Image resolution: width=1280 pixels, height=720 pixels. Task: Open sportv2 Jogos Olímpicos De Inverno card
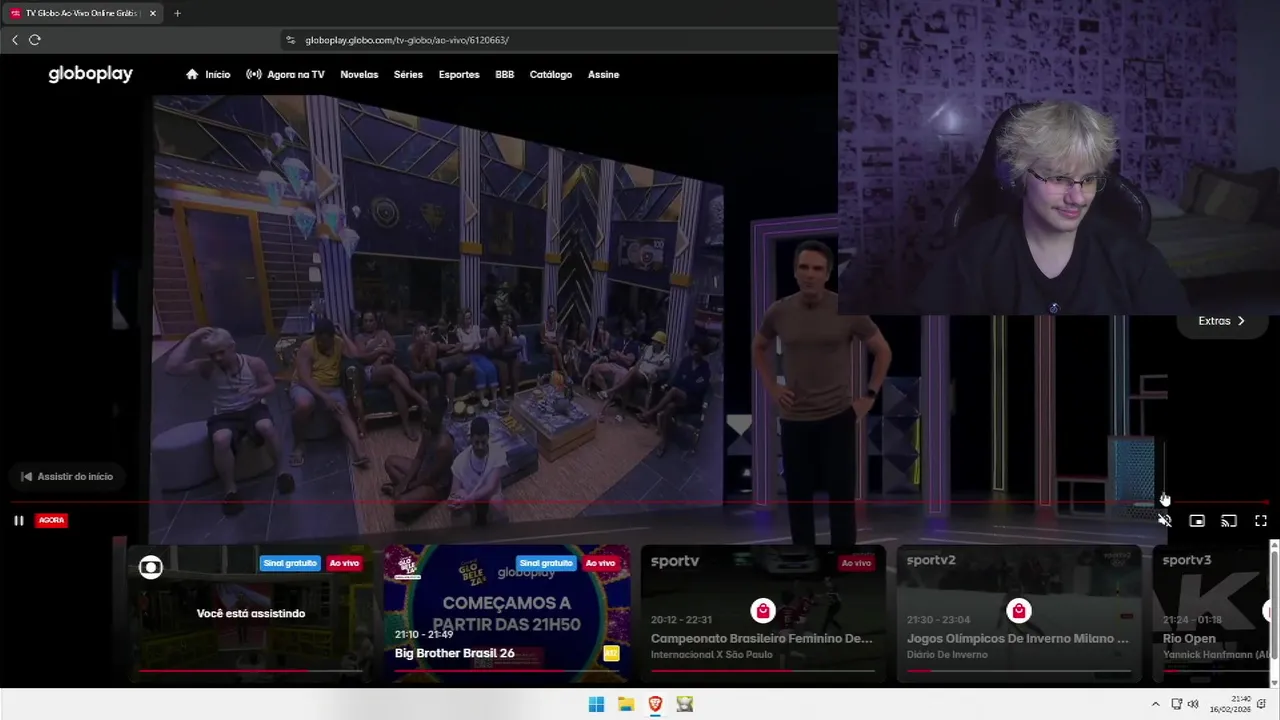[x=1019, y=614]
